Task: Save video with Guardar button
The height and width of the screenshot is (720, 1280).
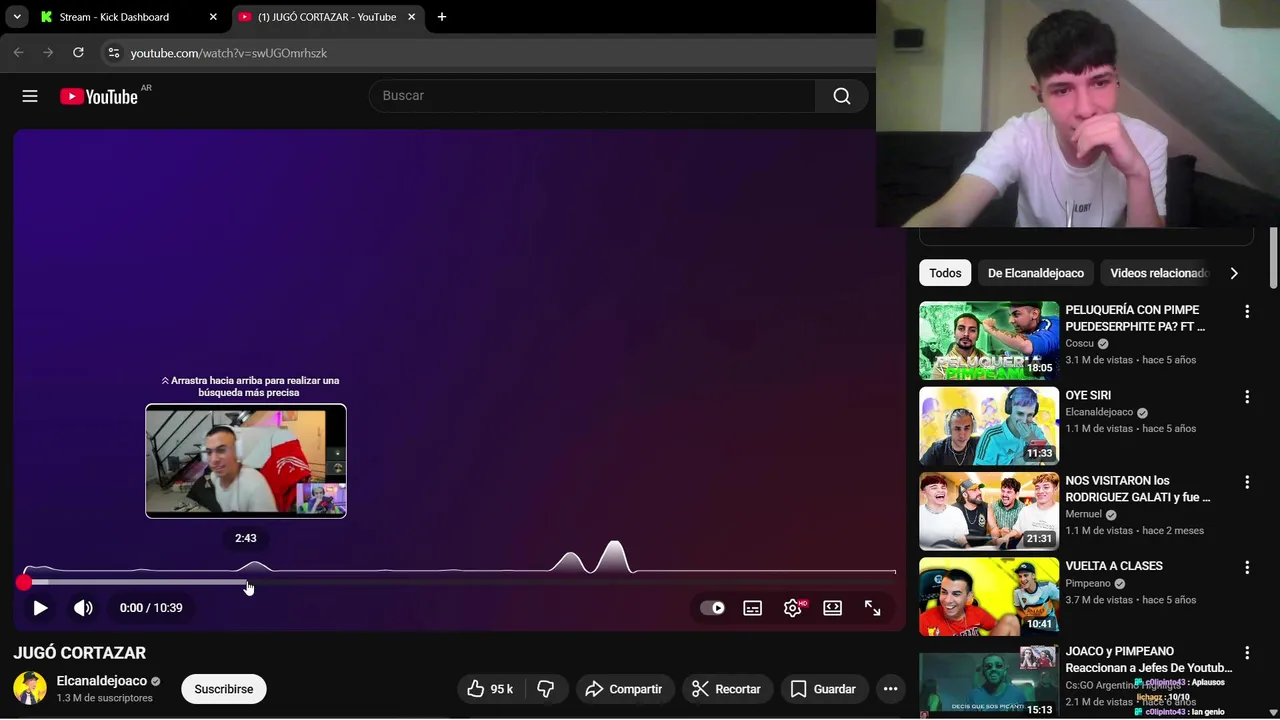Action: (824, 689)
